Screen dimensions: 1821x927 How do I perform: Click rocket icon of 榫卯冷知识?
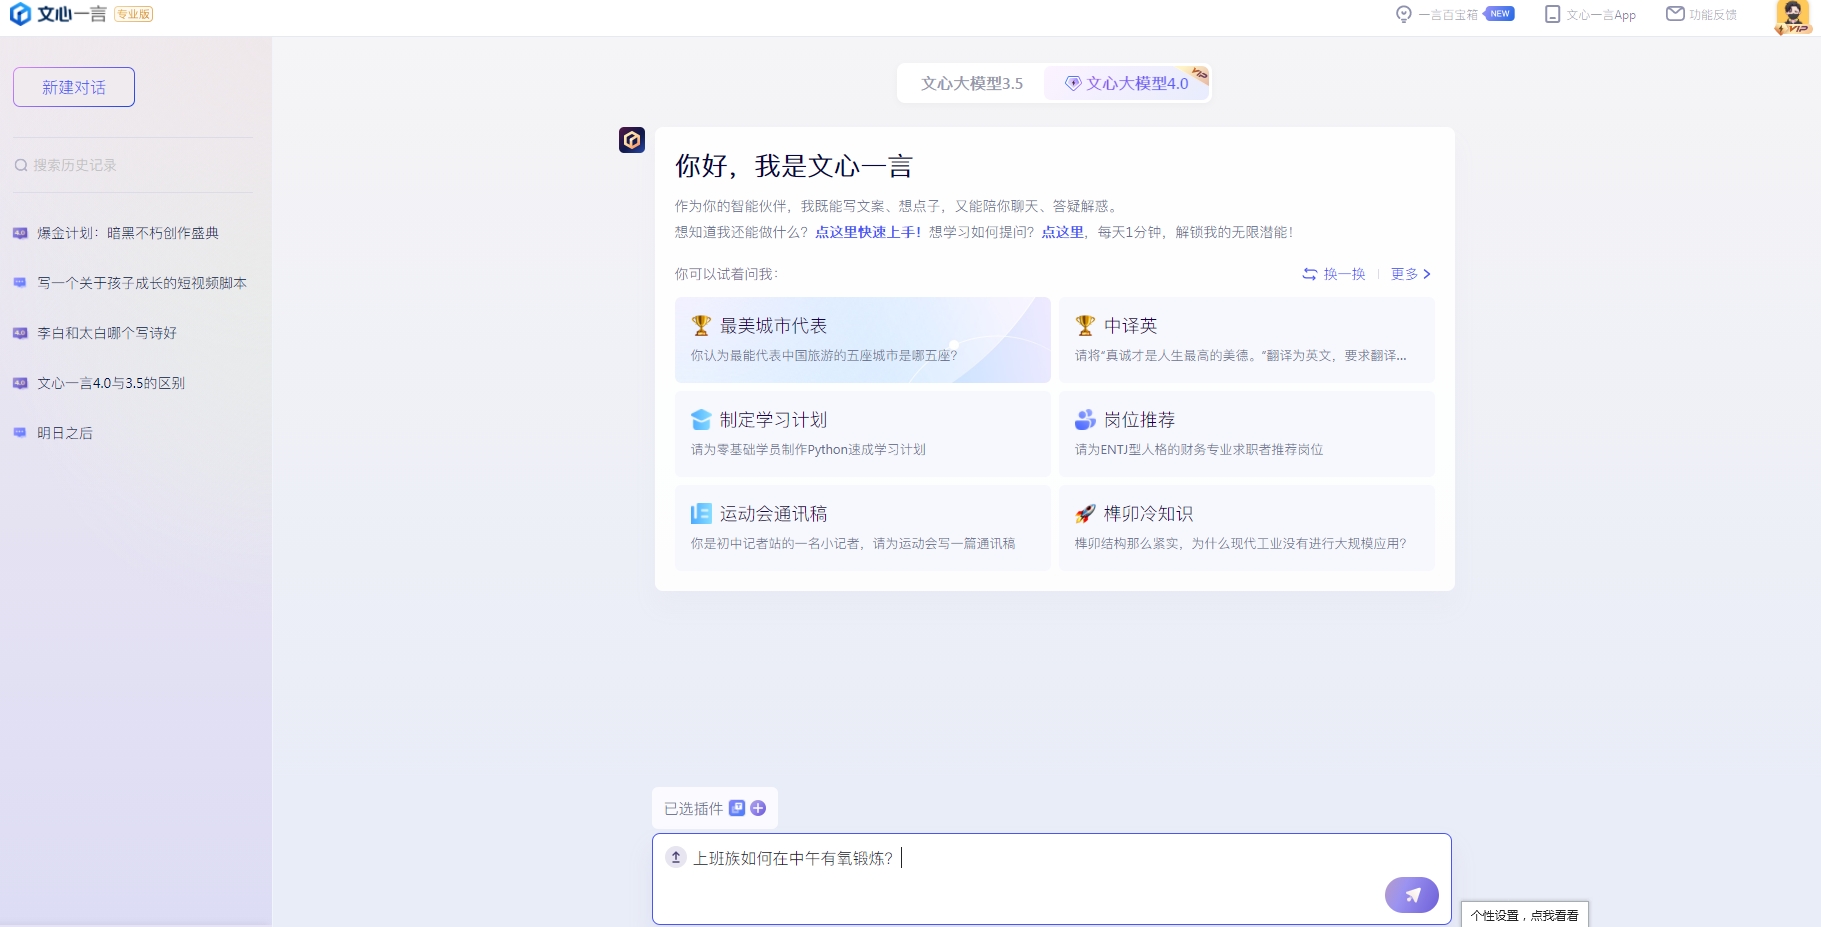tap(1085, 514)
